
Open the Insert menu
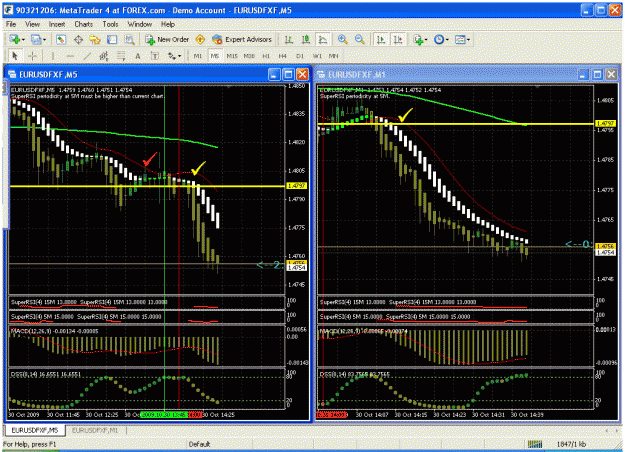pos(57,24)
